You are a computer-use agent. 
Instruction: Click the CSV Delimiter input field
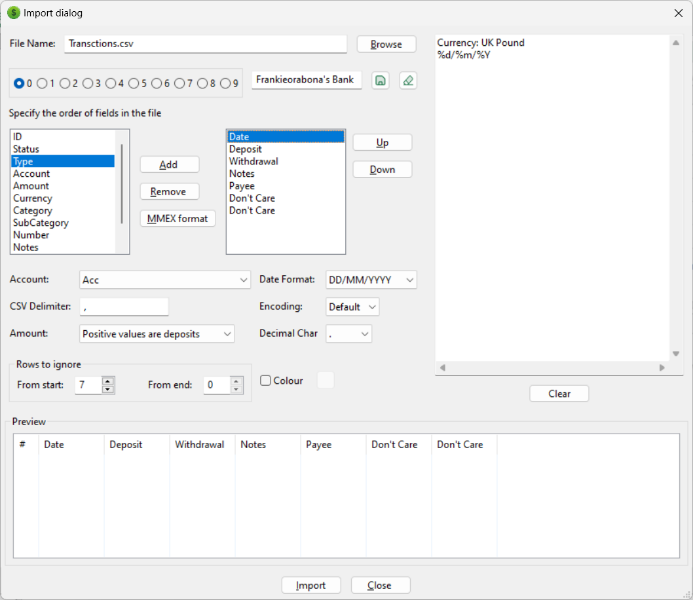124,307
